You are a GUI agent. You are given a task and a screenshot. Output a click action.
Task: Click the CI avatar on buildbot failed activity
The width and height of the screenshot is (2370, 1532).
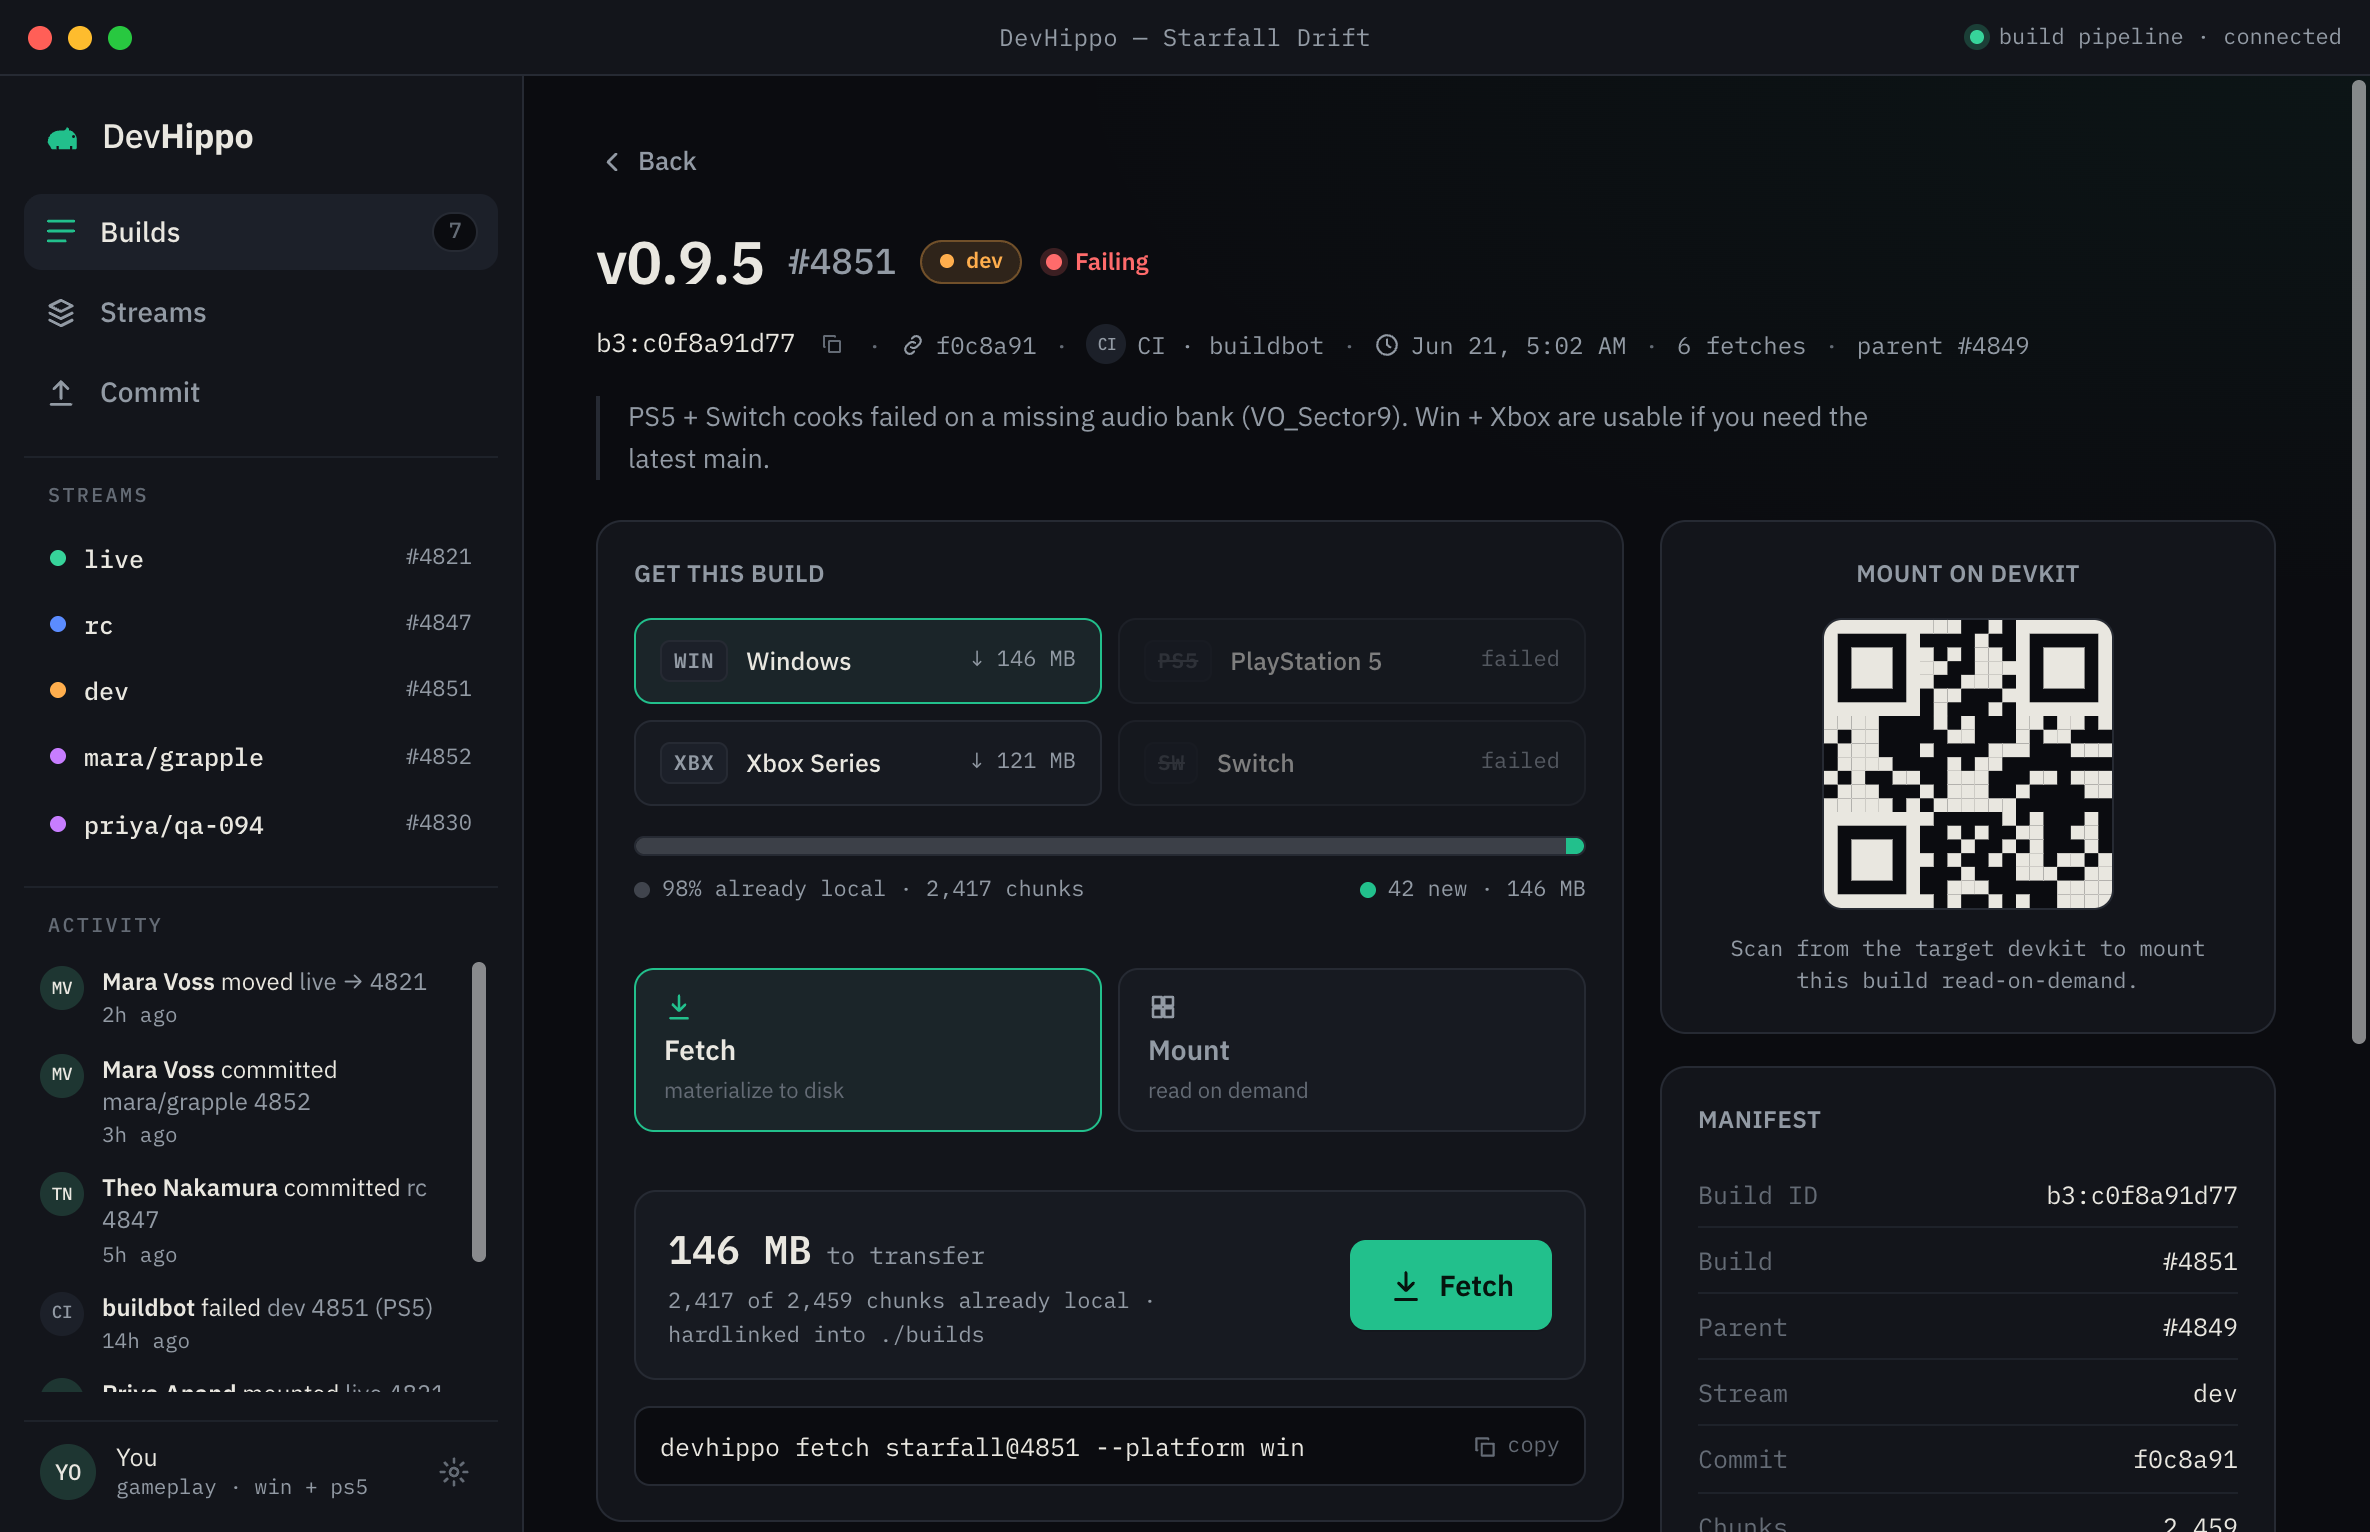pyautogui.click(x=62, y=1312)
